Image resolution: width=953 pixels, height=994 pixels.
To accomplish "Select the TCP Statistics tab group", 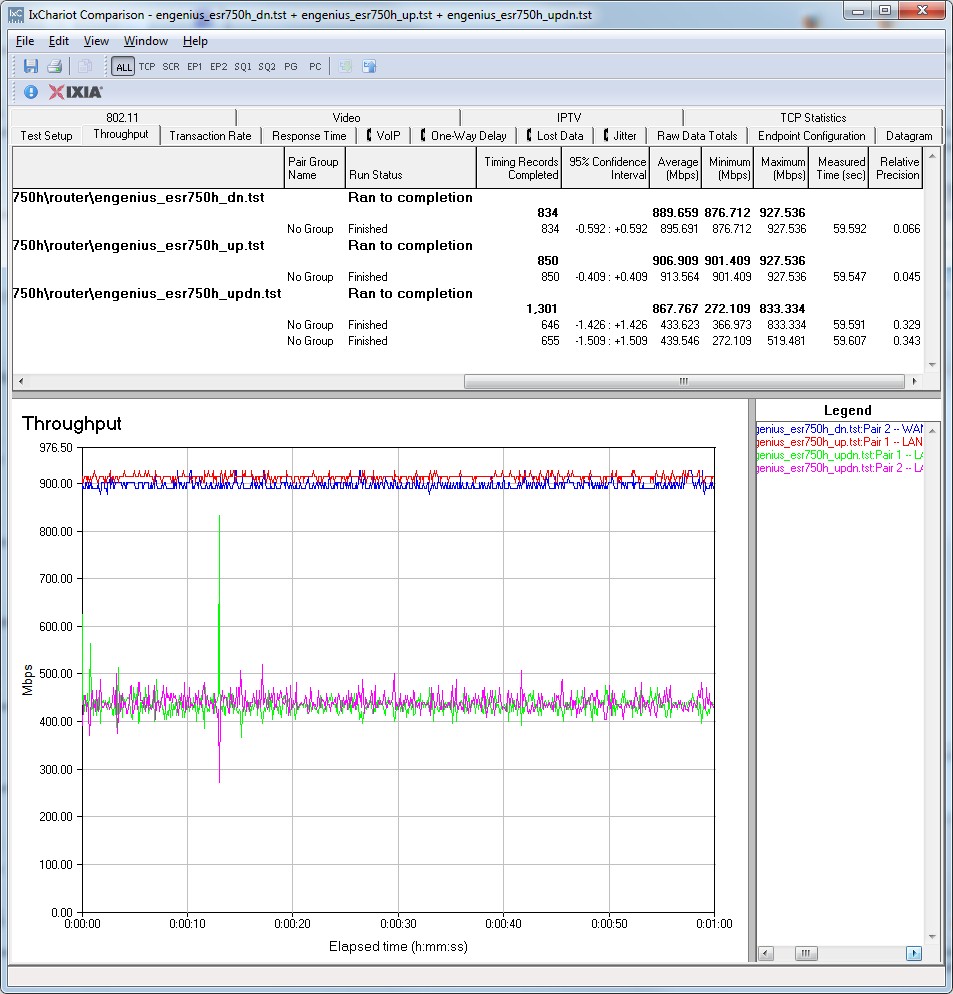I will click(x=813, y=117).
